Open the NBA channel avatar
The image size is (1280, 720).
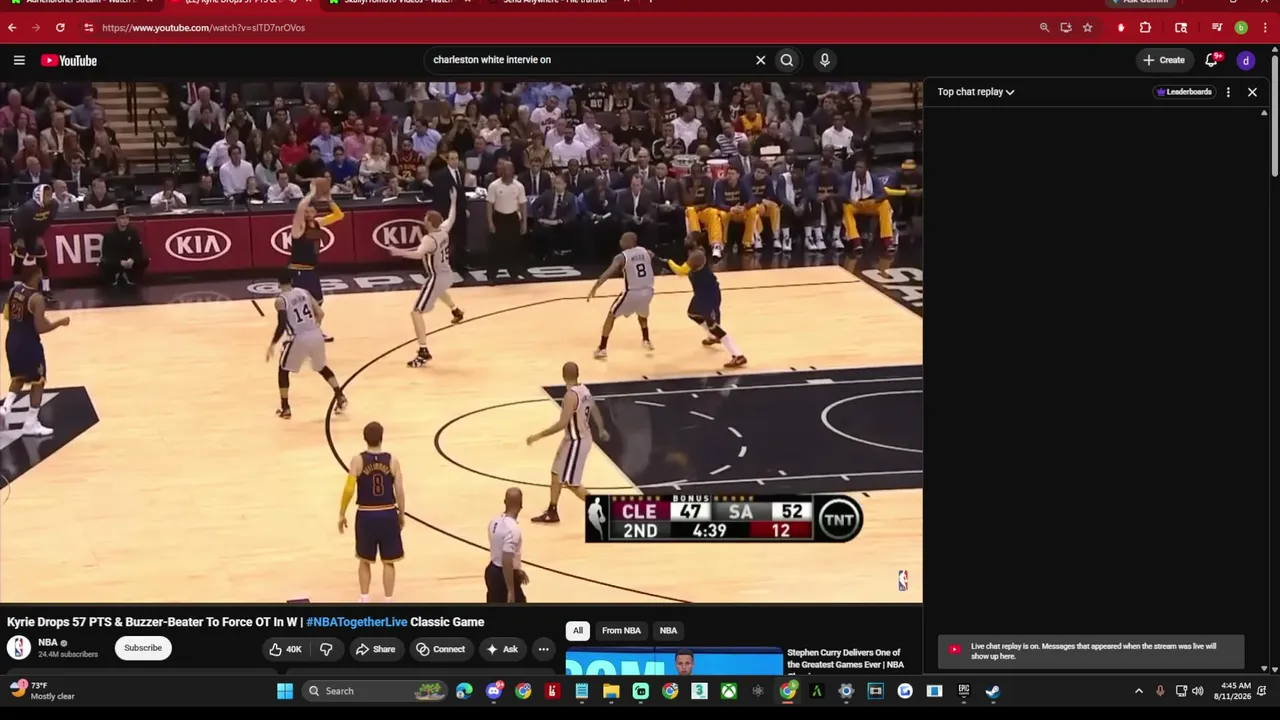[x=19, y=648]
